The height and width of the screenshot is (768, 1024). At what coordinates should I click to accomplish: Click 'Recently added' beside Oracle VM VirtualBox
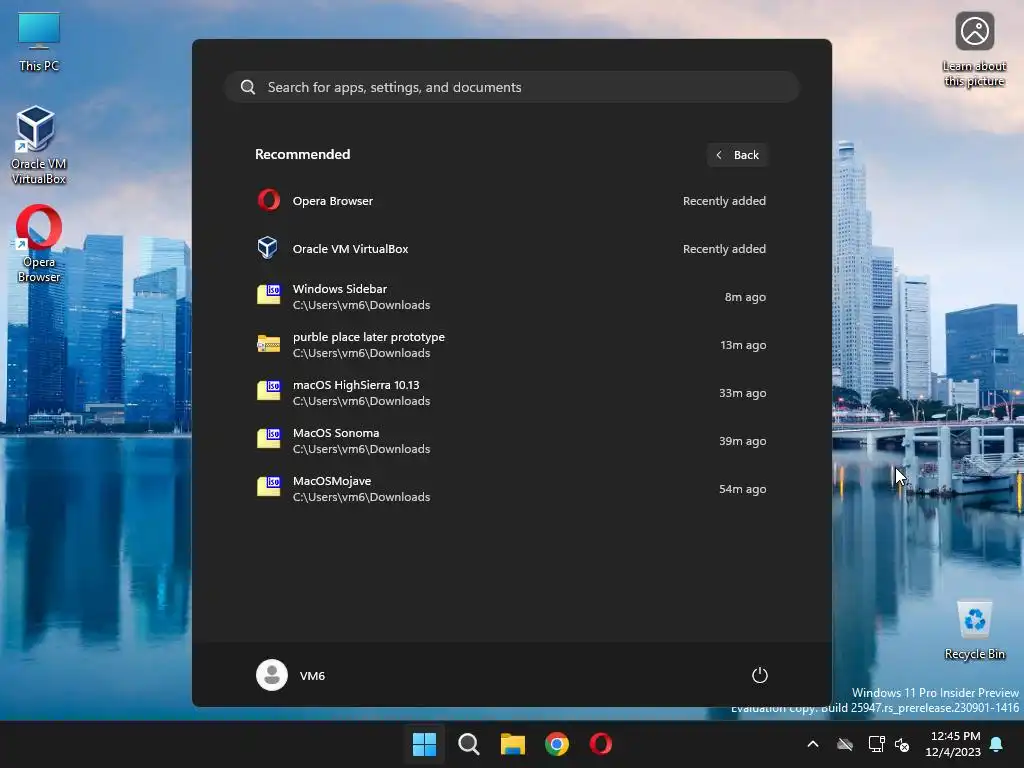click(724, 248)
